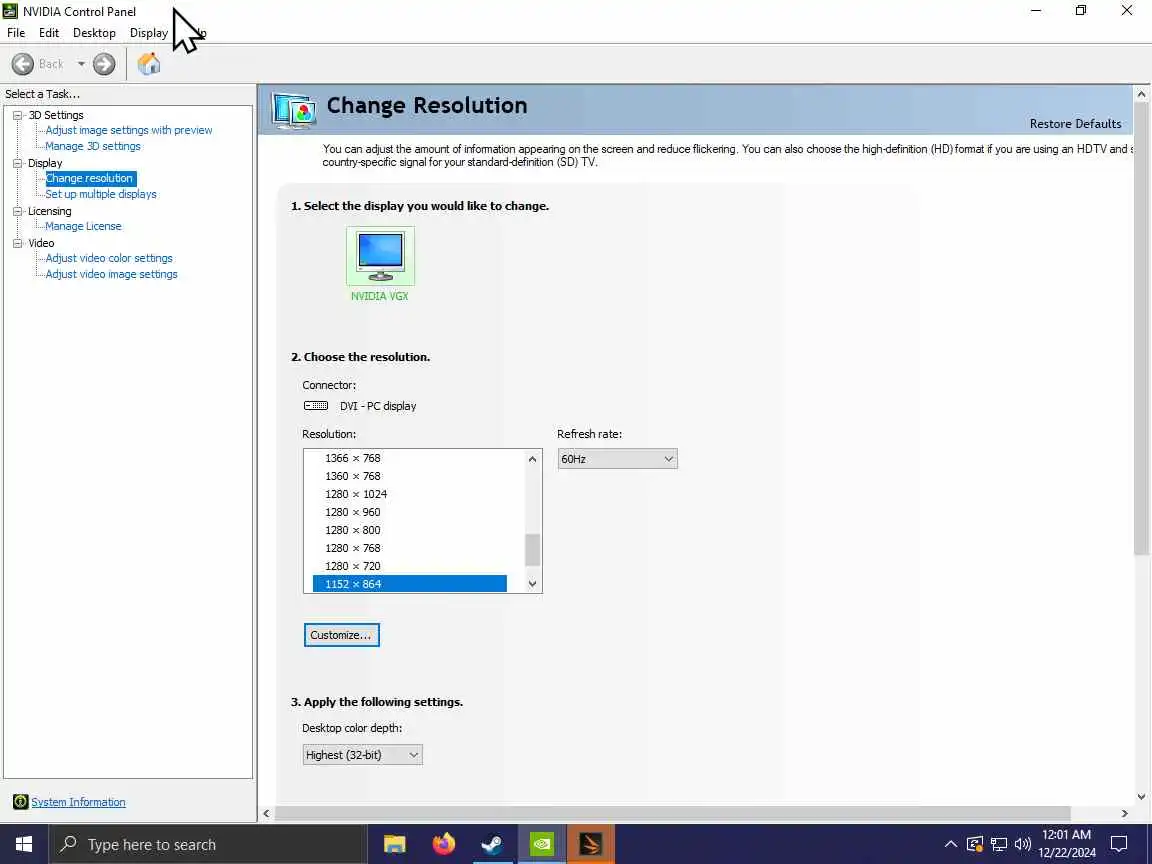Click the NVIDIA Control Panel title icon
Screen dimensions: 1152x864
coord(10,11)
